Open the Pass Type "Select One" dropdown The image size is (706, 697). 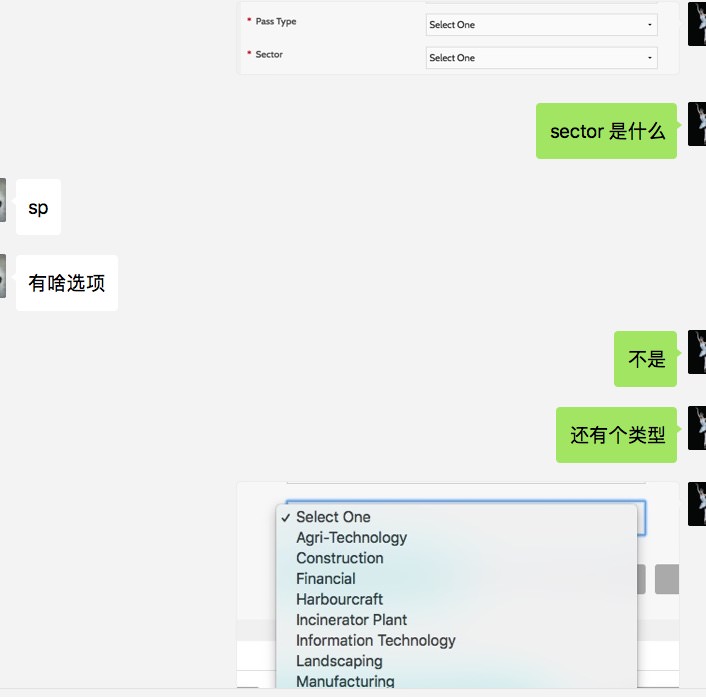pyautogui.click(x=541, y=25)
